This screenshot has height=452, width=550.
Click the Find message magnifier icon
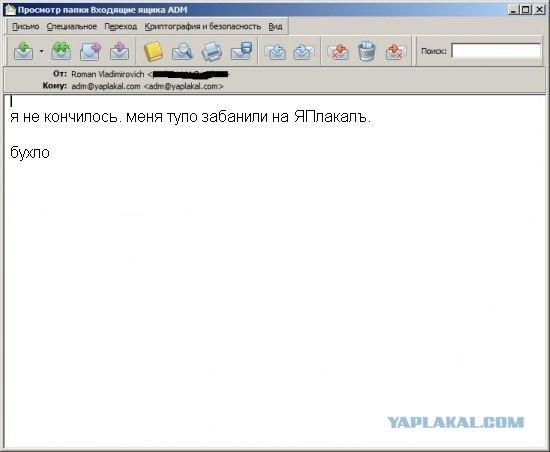[x=182, y=51]
